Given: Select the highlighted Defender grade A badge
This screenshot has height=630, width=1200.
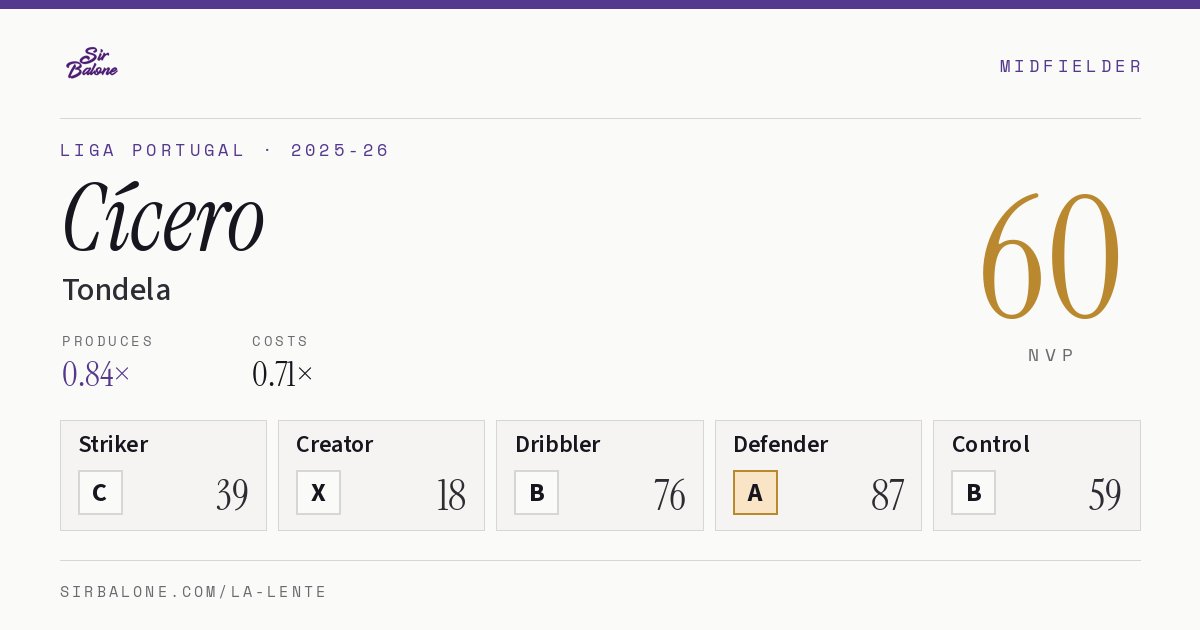Looking at the screenshot, I should (755, 492).
